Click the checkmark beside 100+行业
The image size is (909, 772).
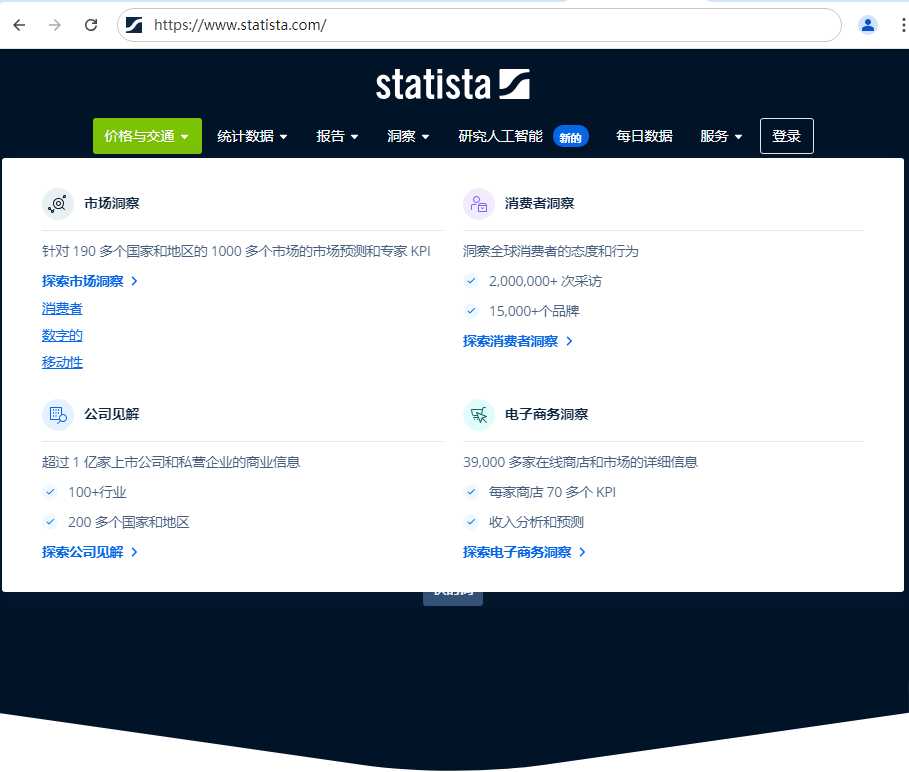click(x=50, y=492)
